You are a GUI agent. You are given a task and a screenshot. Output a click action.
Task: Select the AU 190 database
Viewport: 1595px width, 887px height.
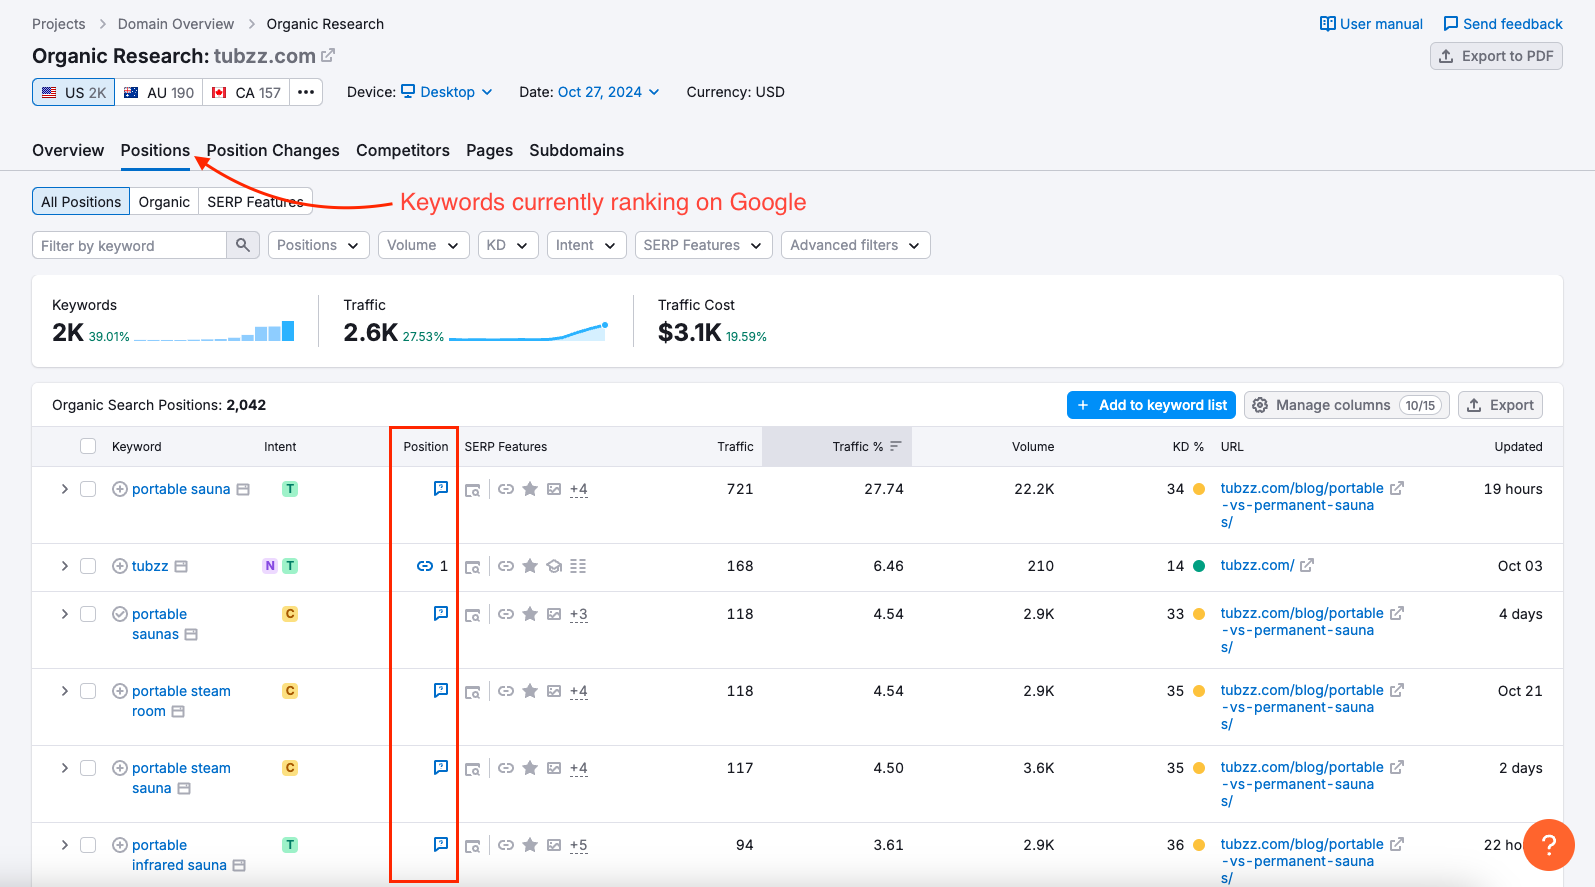[x=159, y=92]
